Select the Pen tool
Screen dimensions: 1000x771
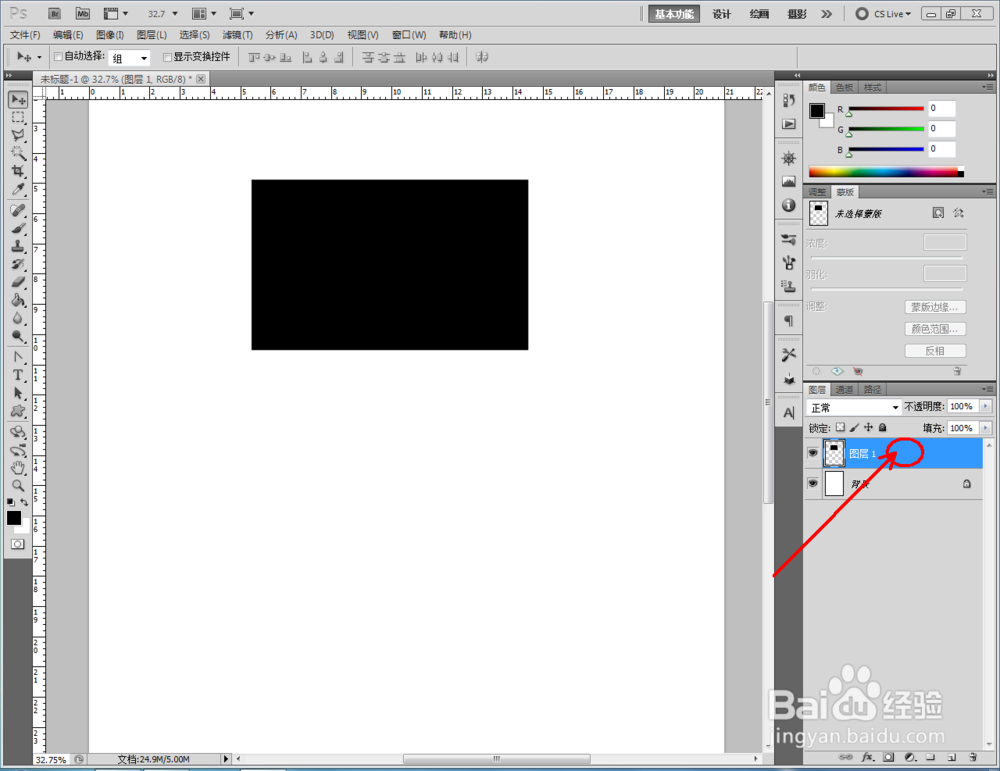tap(18, 357)
